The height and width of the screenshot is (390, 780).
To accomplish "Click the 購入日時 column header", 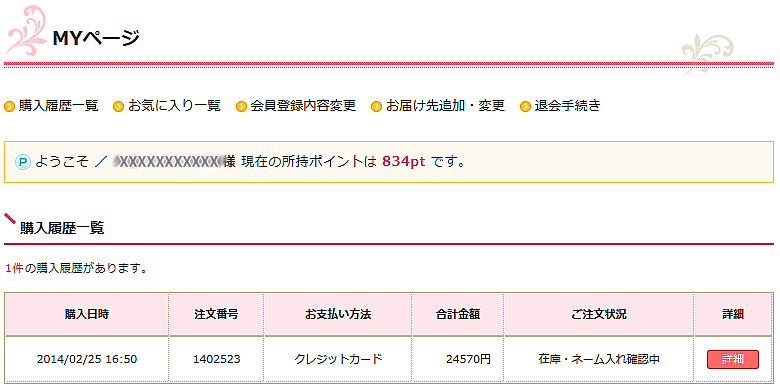I will (x=87, y=314).
